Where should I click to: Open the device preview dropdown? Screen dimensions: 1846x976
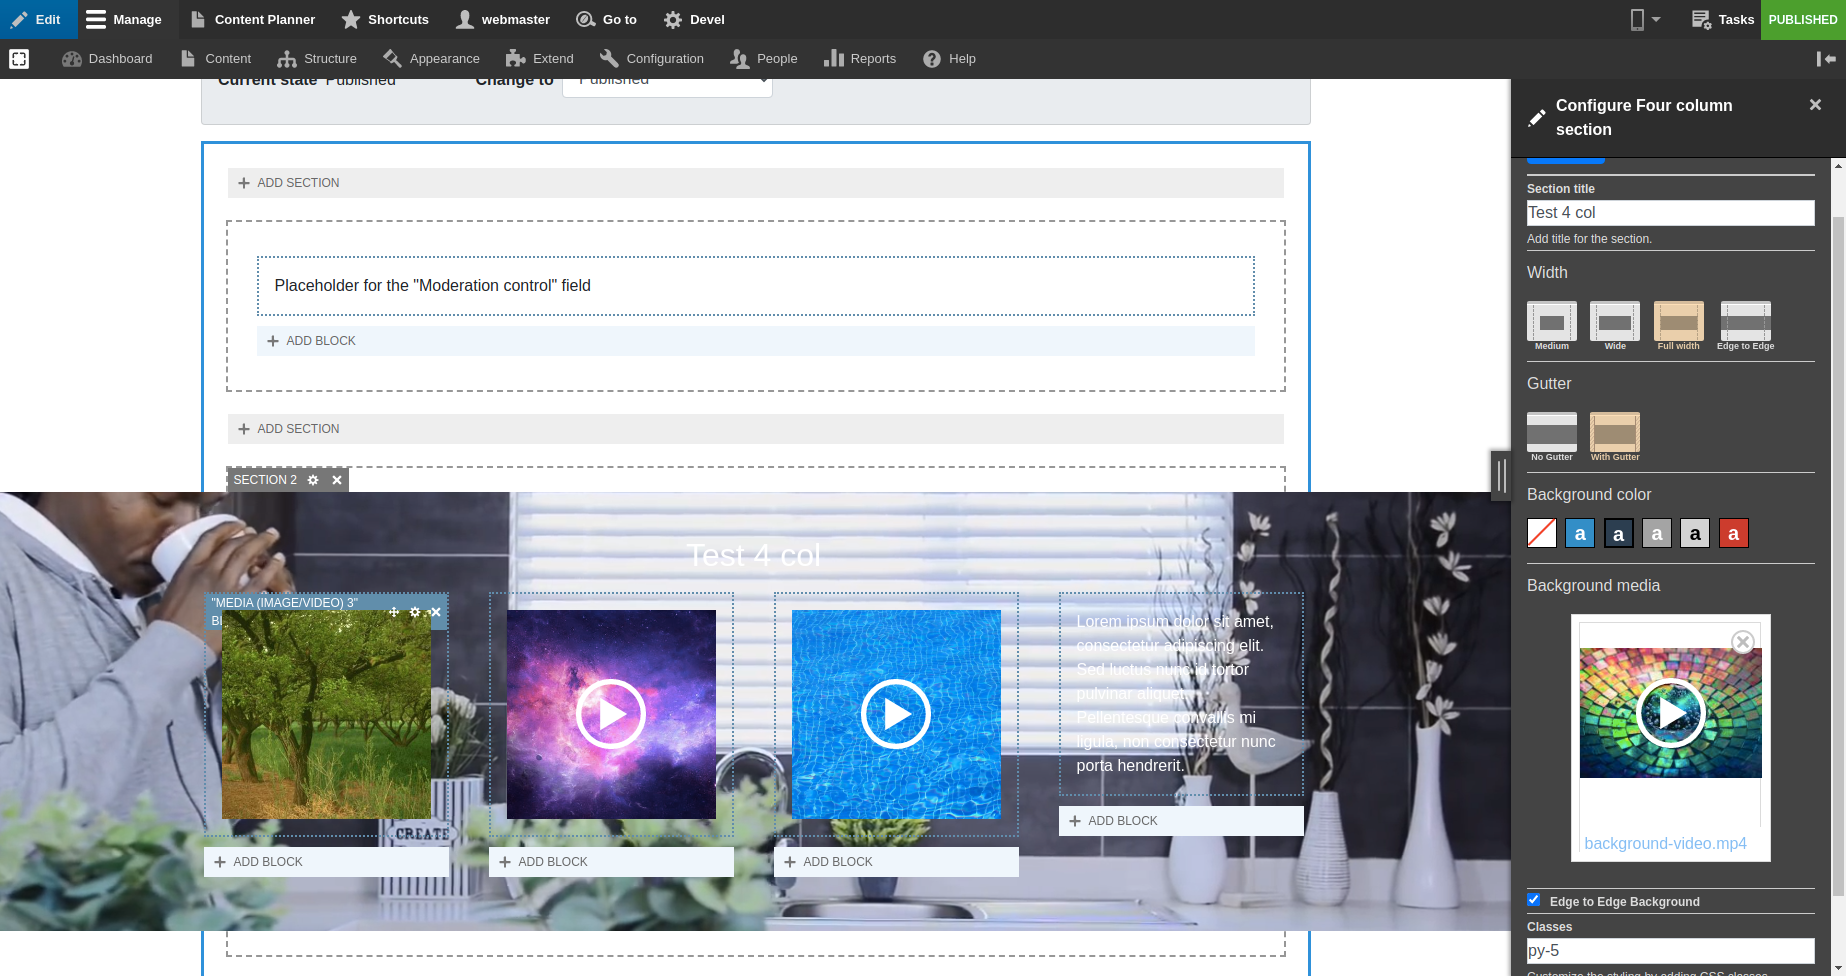click(1645, 20)
